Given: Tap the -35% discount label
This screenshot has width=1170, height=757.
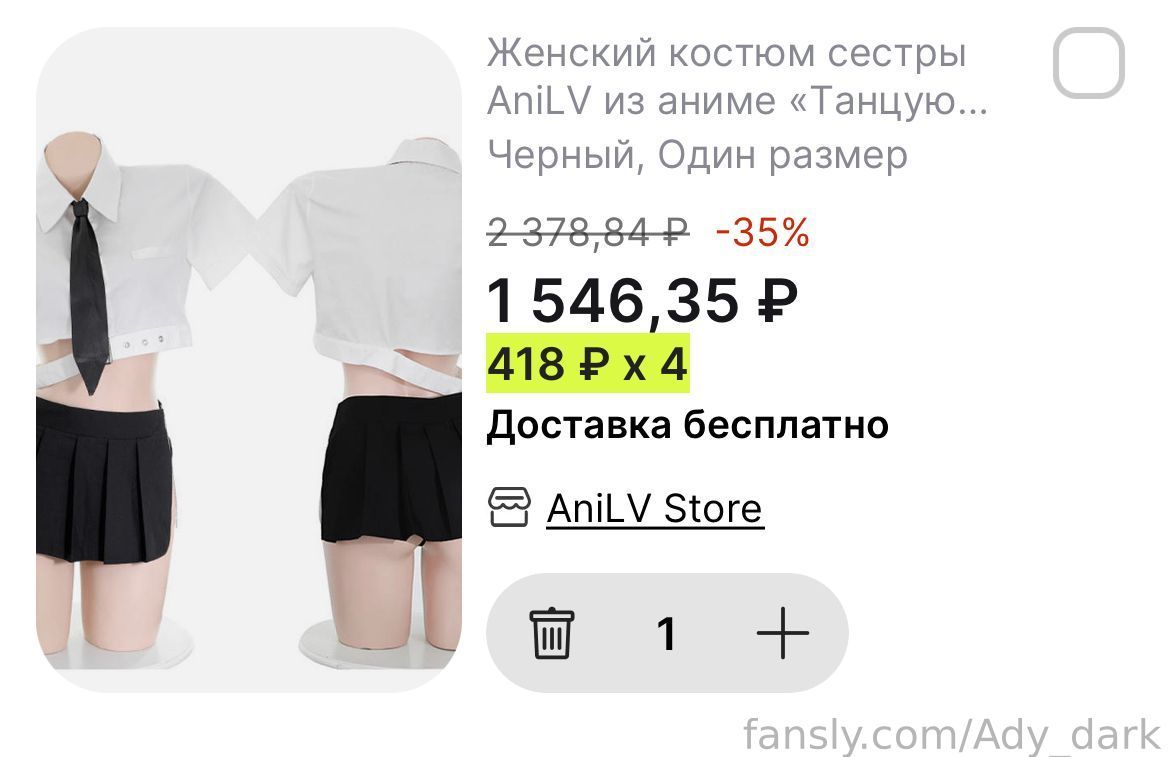Looking at the screenshot, I should click(762, 232).
